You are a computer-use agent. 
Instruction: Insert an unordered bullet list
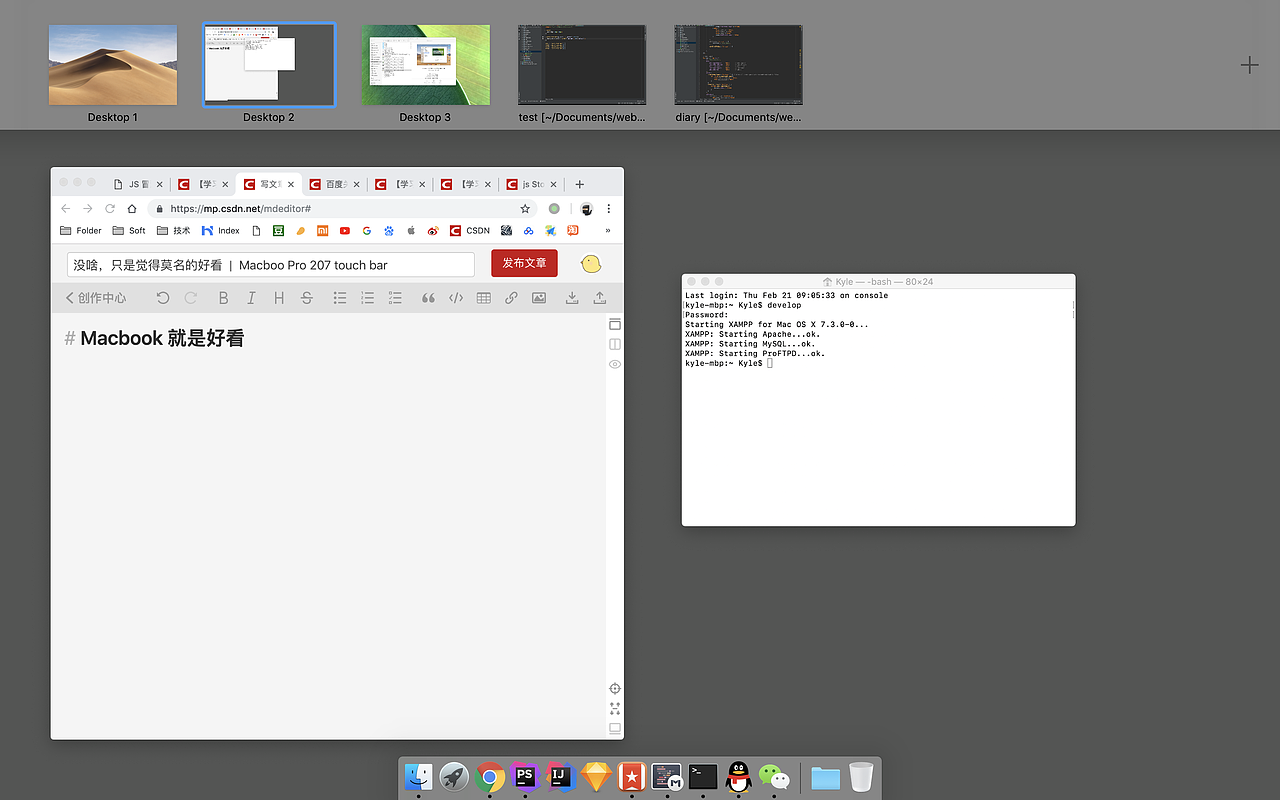click(x=340, y=298)
